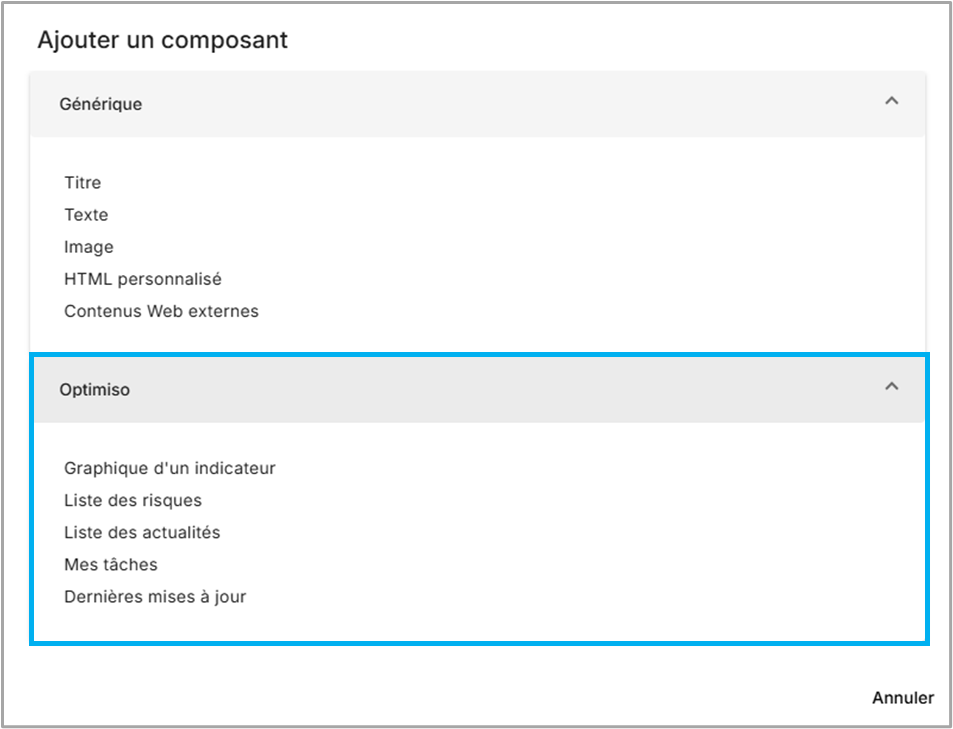Add Contenus Web externes component
Viewport: 953px width, 729px height.
click(161, 311)
